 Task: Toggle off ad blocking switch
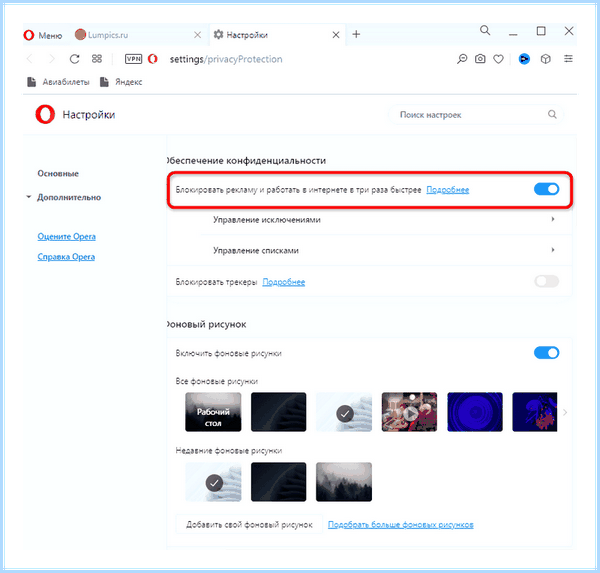tap(546, 189)
